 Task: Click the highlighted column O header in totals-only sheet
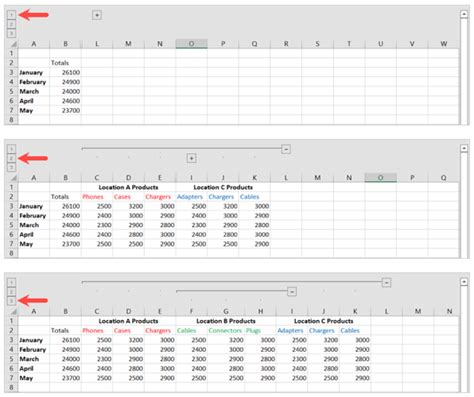[191, 44]
